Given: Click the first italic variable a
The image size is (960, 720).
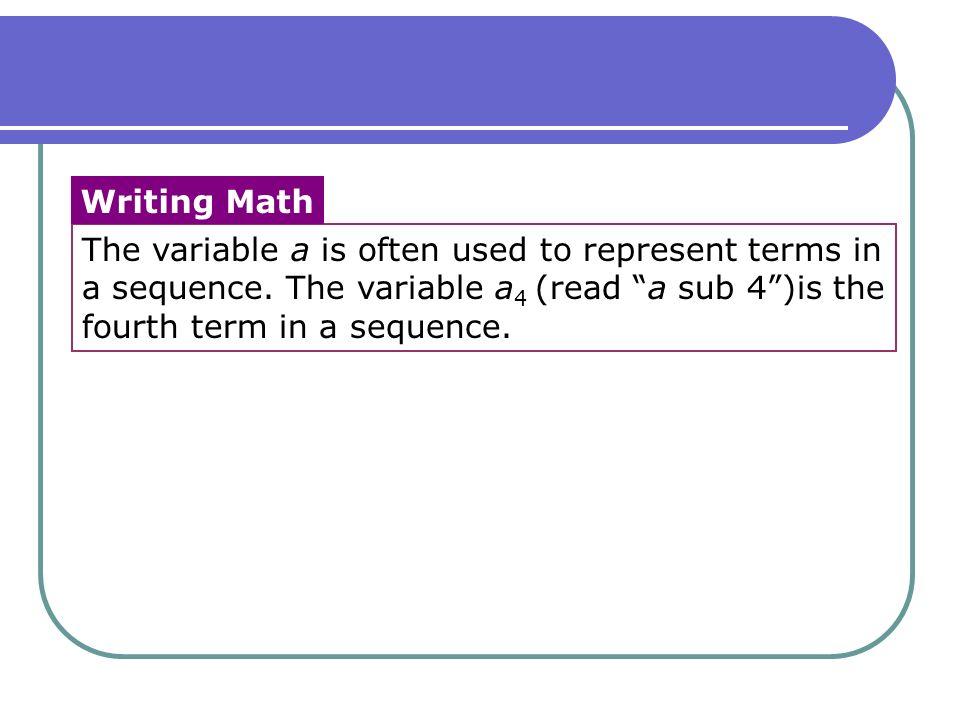Looking at the screenshot, I should click(x=299, y=251).
